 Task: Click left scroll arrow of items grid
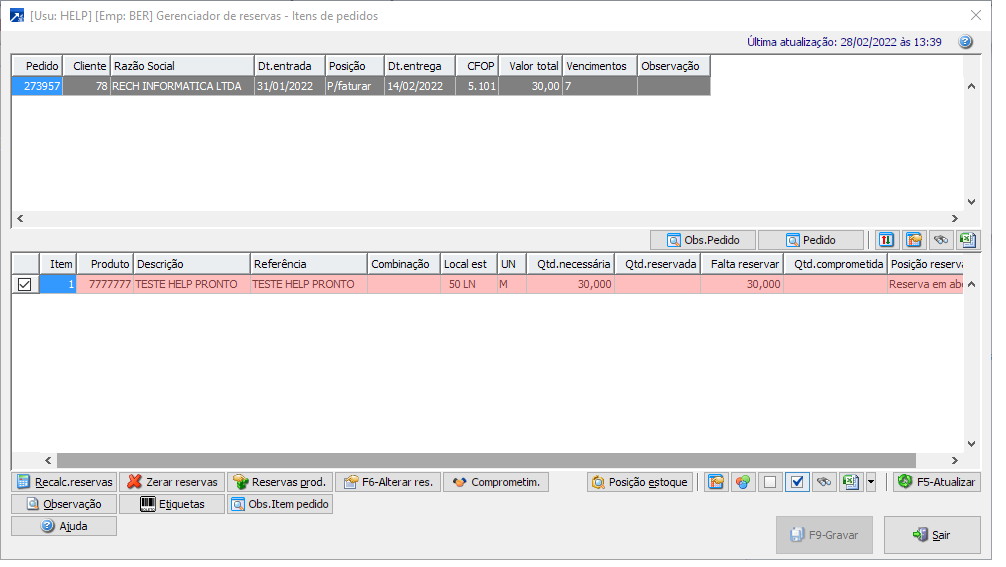pyautogui.click(x=48, y=461)
